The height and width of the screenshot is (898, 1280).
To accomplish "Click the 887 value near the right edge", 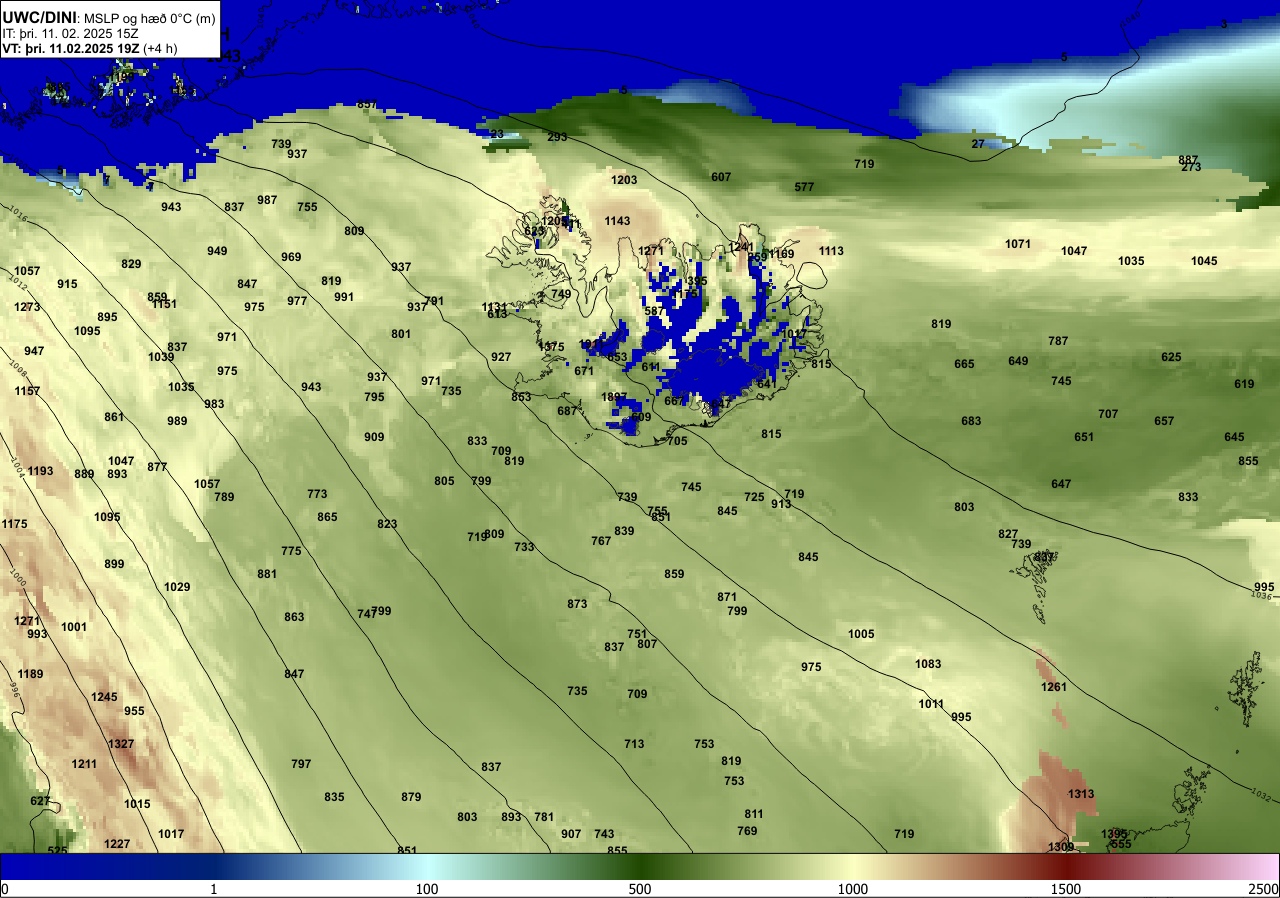I will [1188, 160].
